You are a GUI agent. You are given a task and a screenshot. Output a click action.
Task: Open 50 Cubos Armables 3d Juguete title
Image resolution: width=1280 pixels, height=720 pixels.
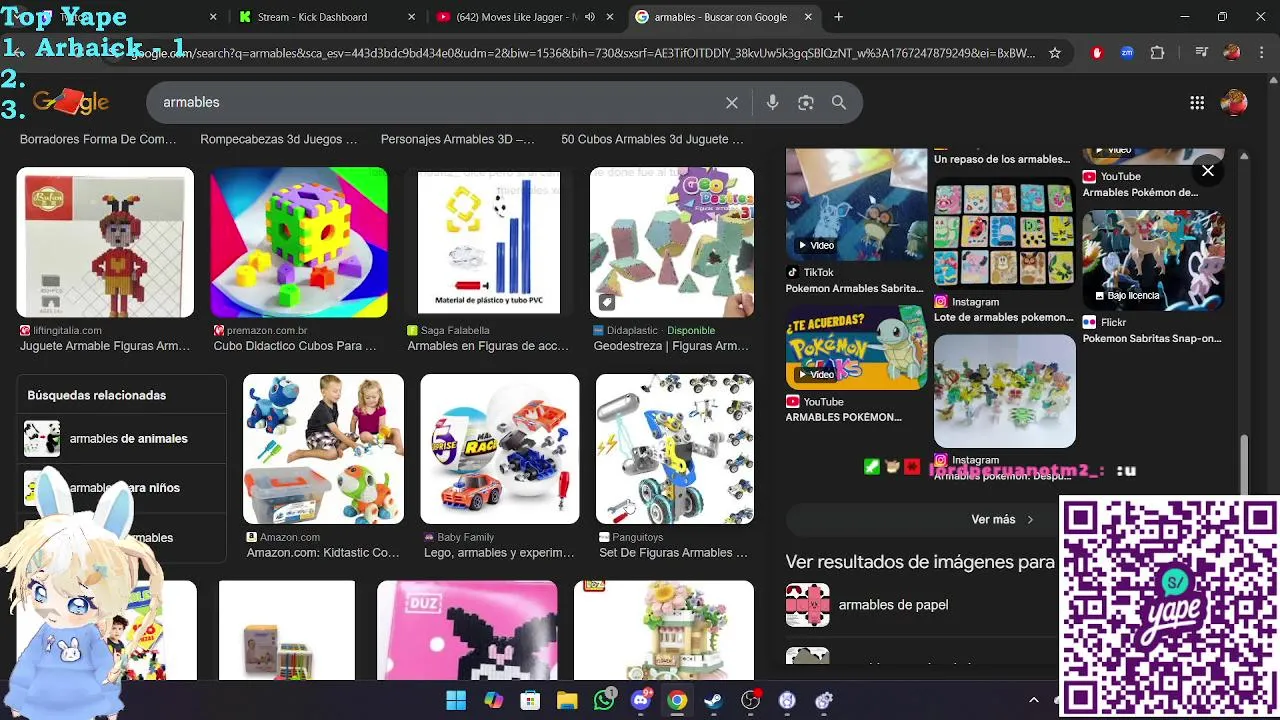652,139
